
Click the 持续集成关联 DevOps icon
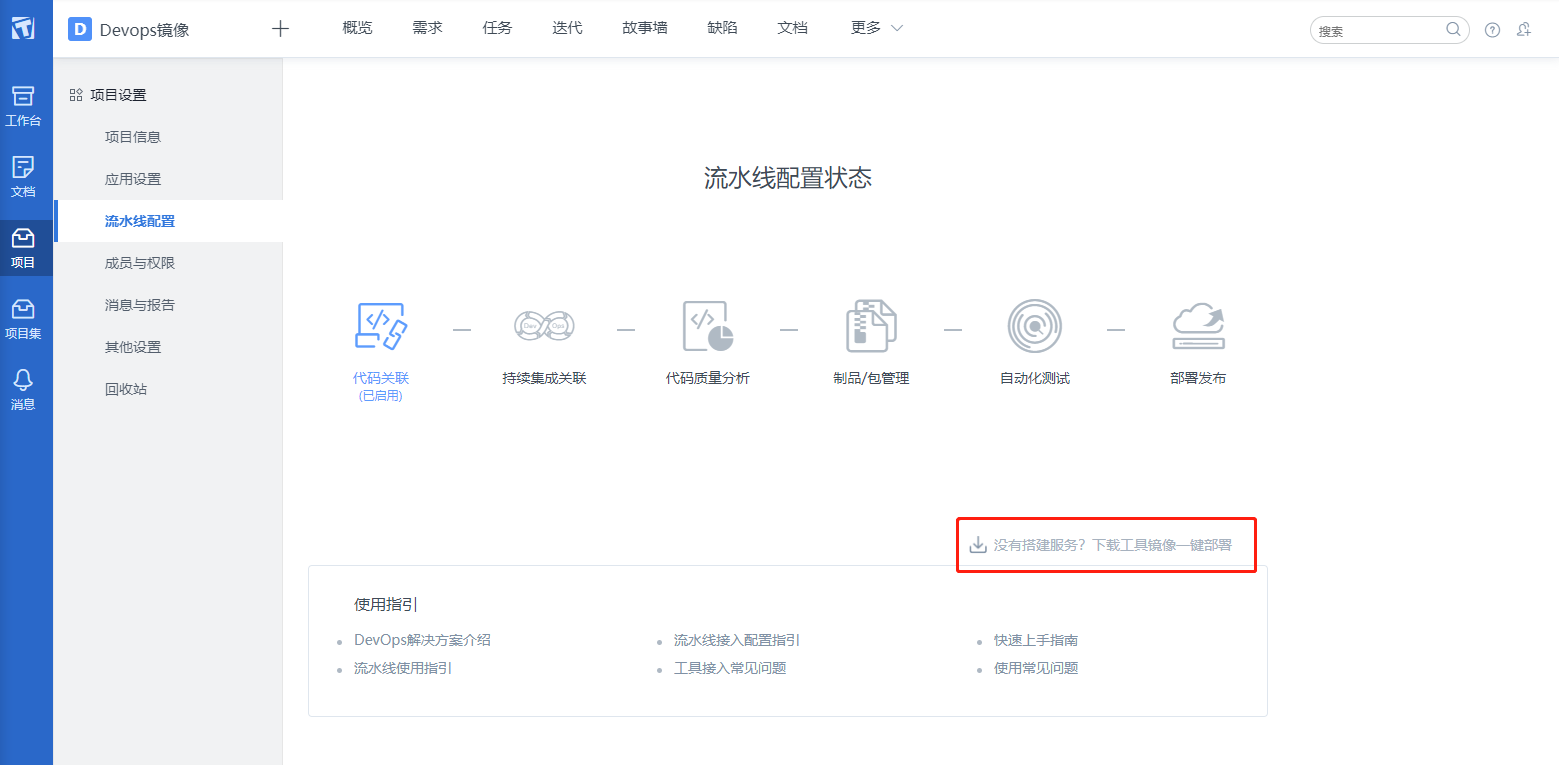point(544,326)
